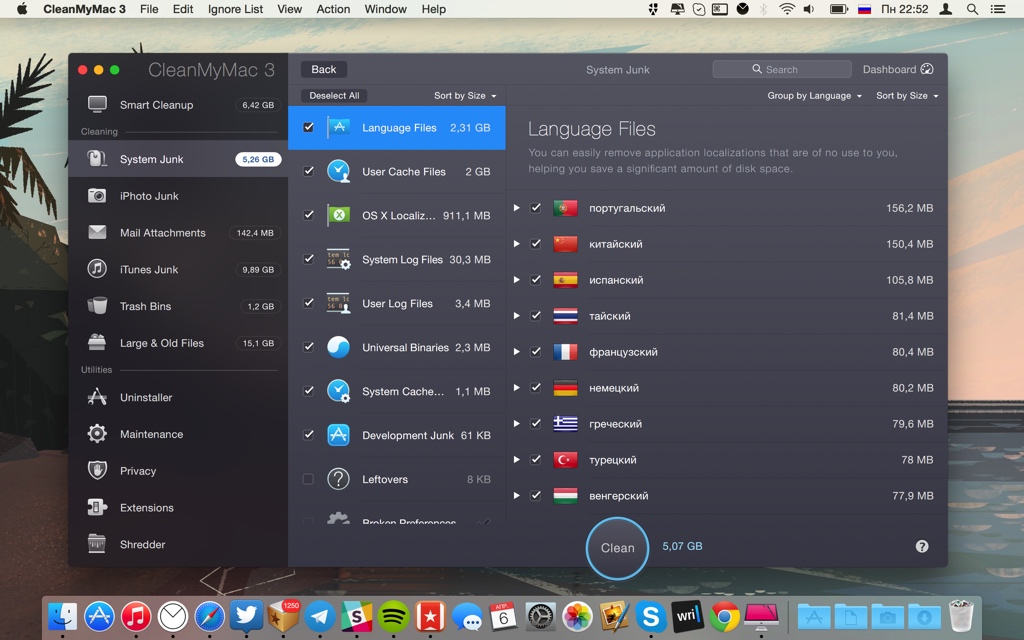Check the Leftovers checkbox
This screenshot has width=1024, height=640.
point(308,479)
